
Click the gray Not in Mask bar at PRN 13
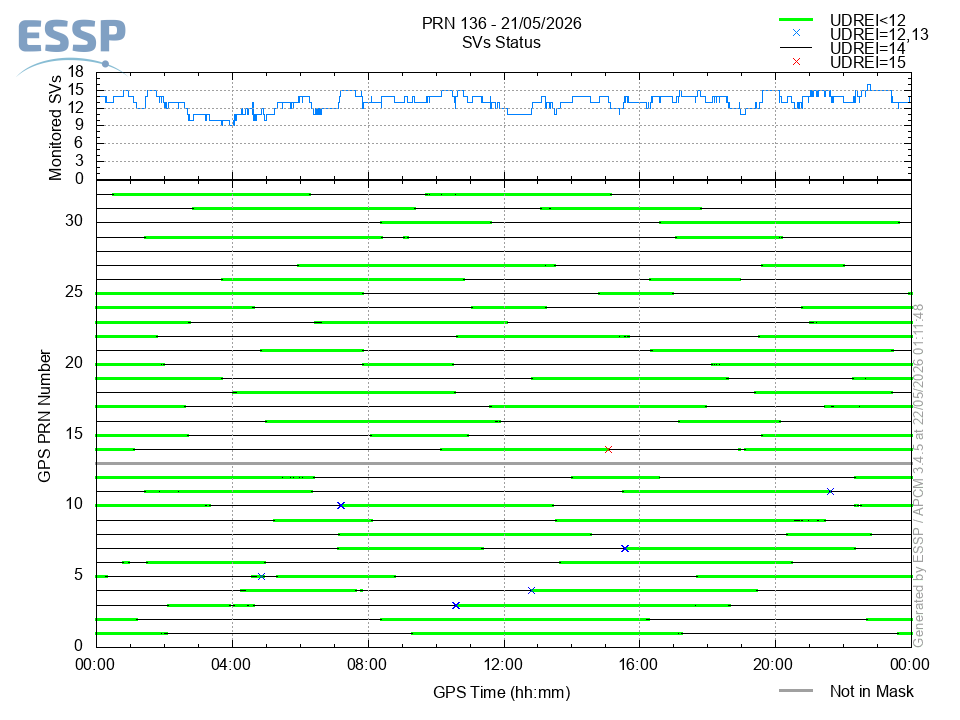[504, 463]
